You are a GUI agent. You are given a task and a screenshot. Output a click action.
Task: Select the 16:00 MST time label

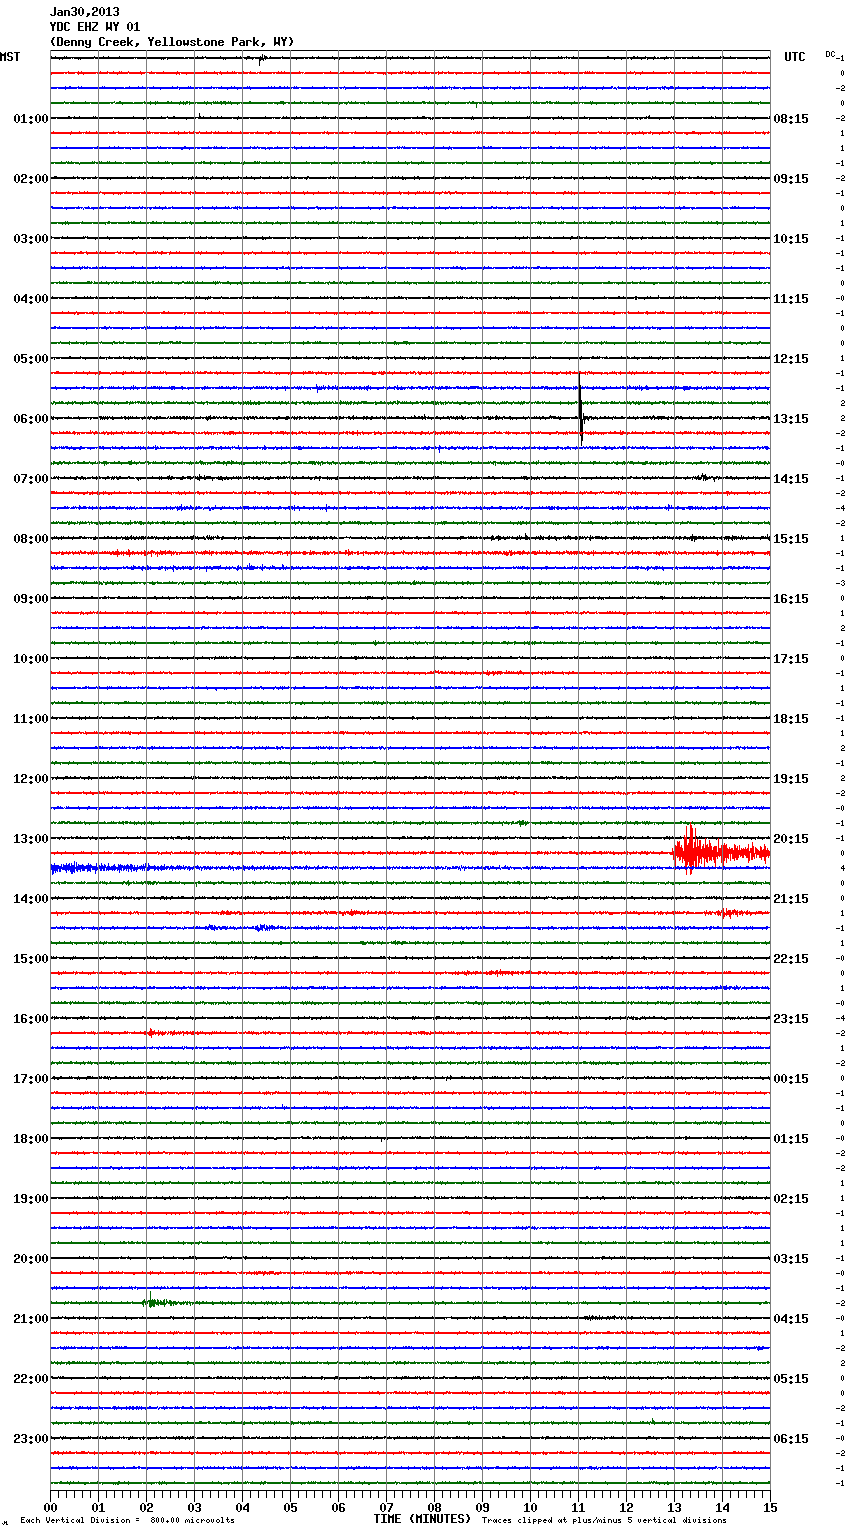(x=31, y=1019)
